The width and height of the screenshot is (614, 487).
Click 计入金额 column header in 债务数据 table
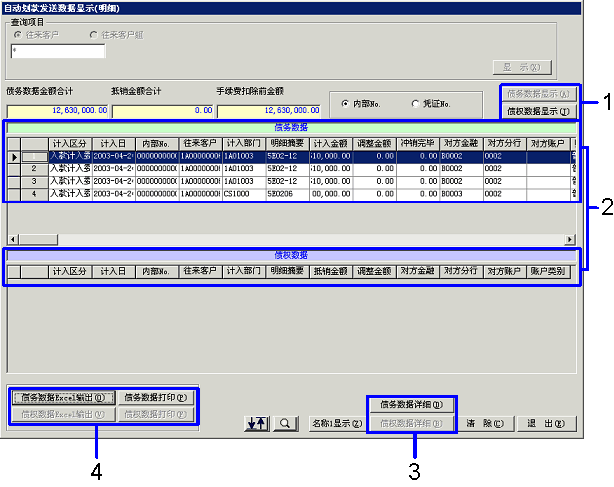[x=331, y=144]
